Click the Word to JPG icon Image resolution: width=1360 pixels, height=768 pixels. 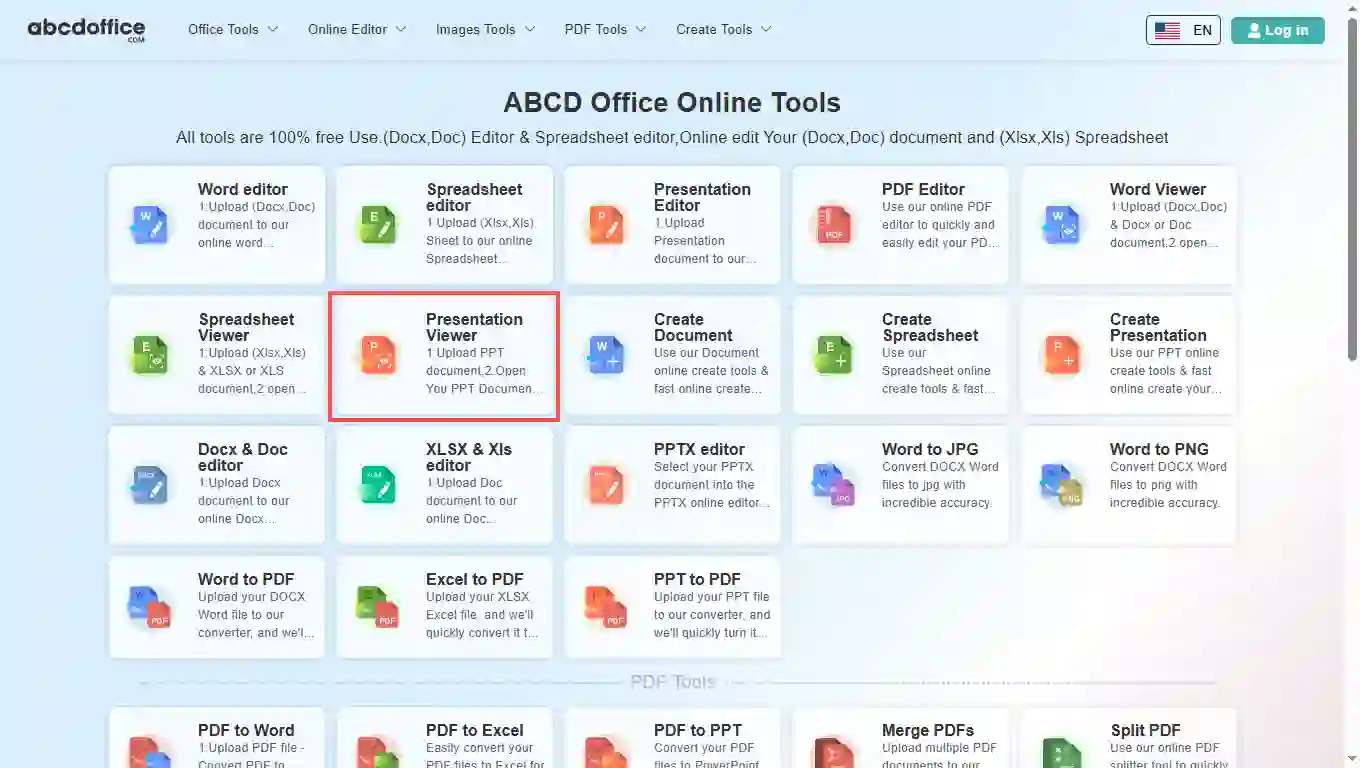pyautogui.click(x=834, y=485)
